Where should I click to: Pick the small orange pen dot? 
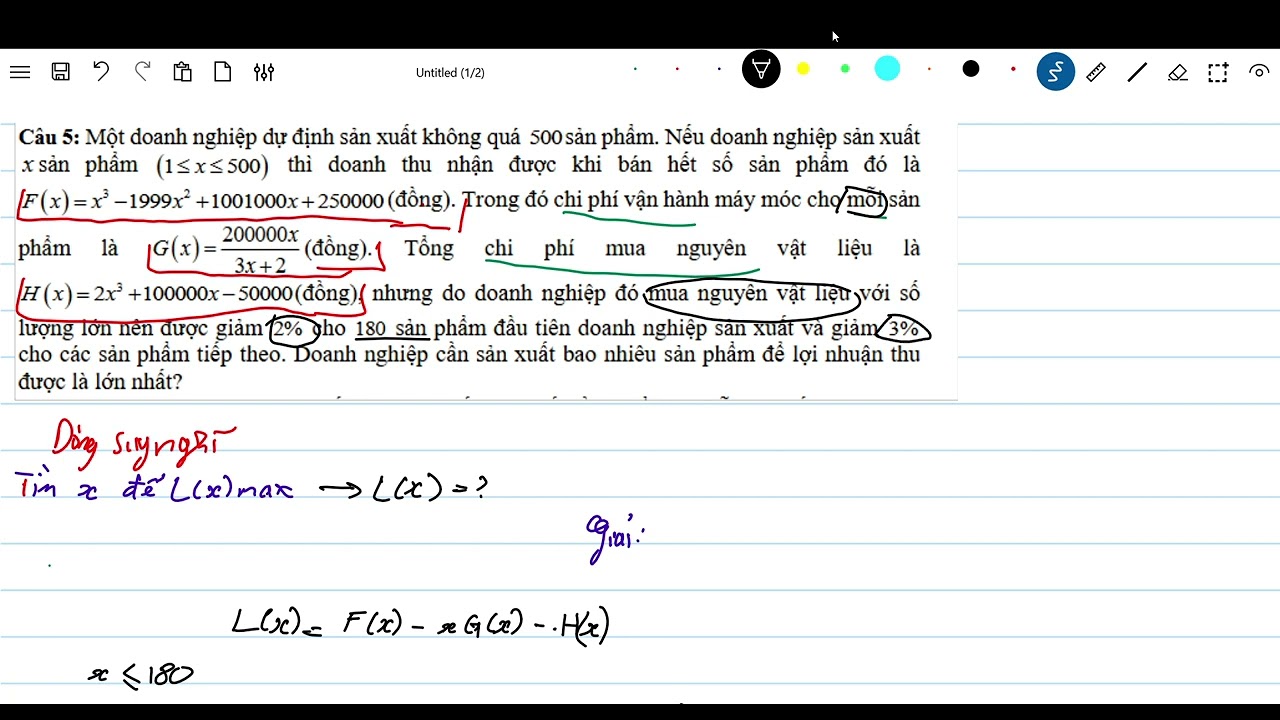929,69
